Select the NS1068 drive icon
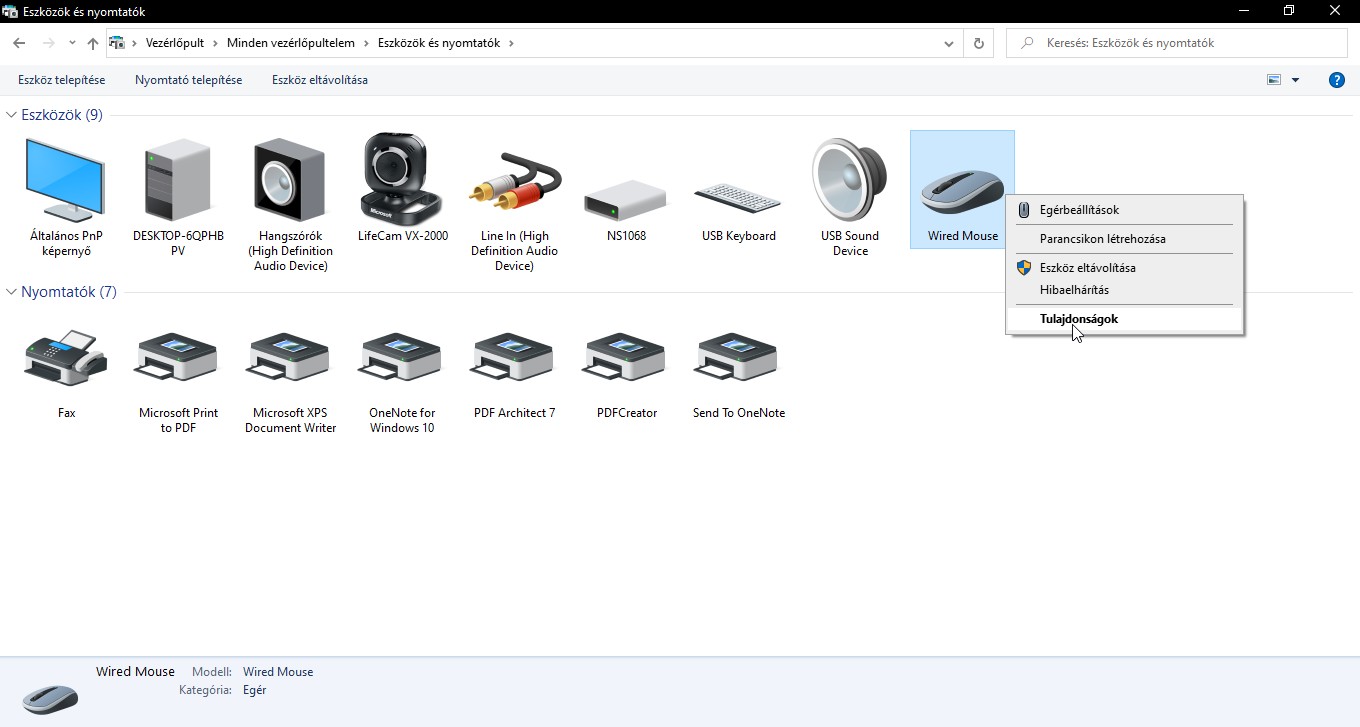Screen dimensions: 1360x727 [624, 200]
